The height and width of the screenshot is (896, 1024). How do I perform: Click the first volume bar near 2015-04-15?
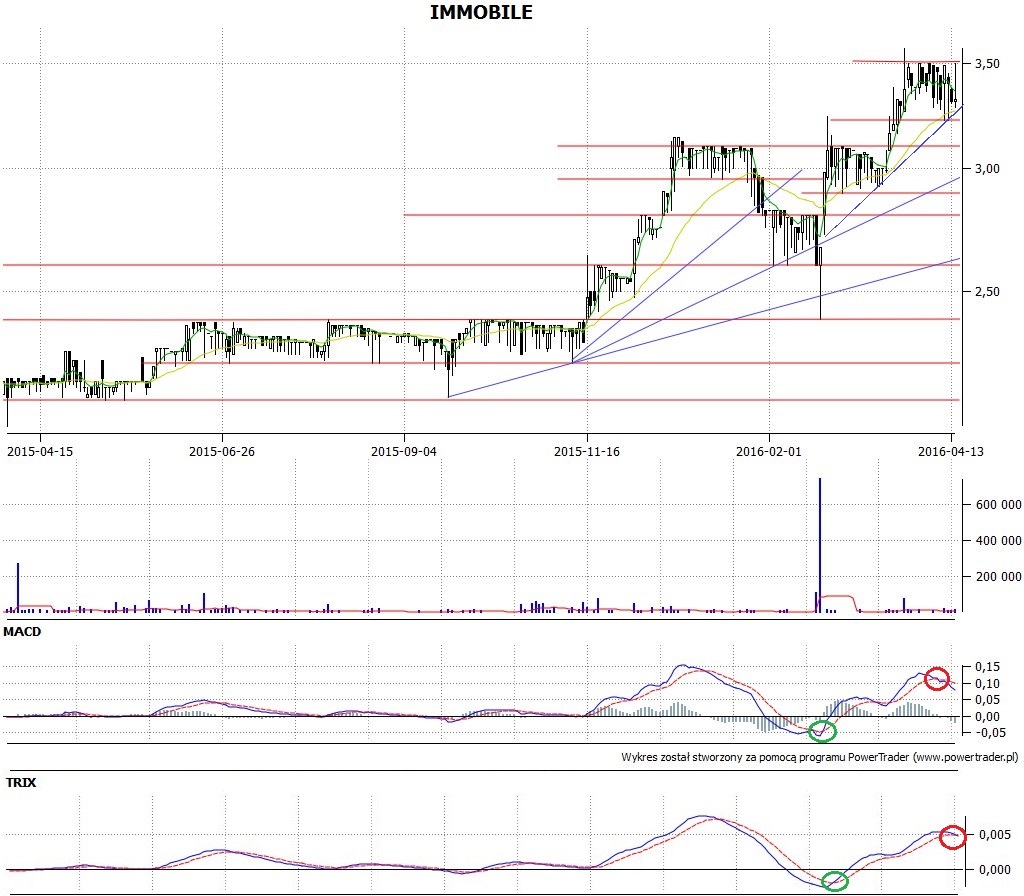pyautogui.click(x=18, y=588)
